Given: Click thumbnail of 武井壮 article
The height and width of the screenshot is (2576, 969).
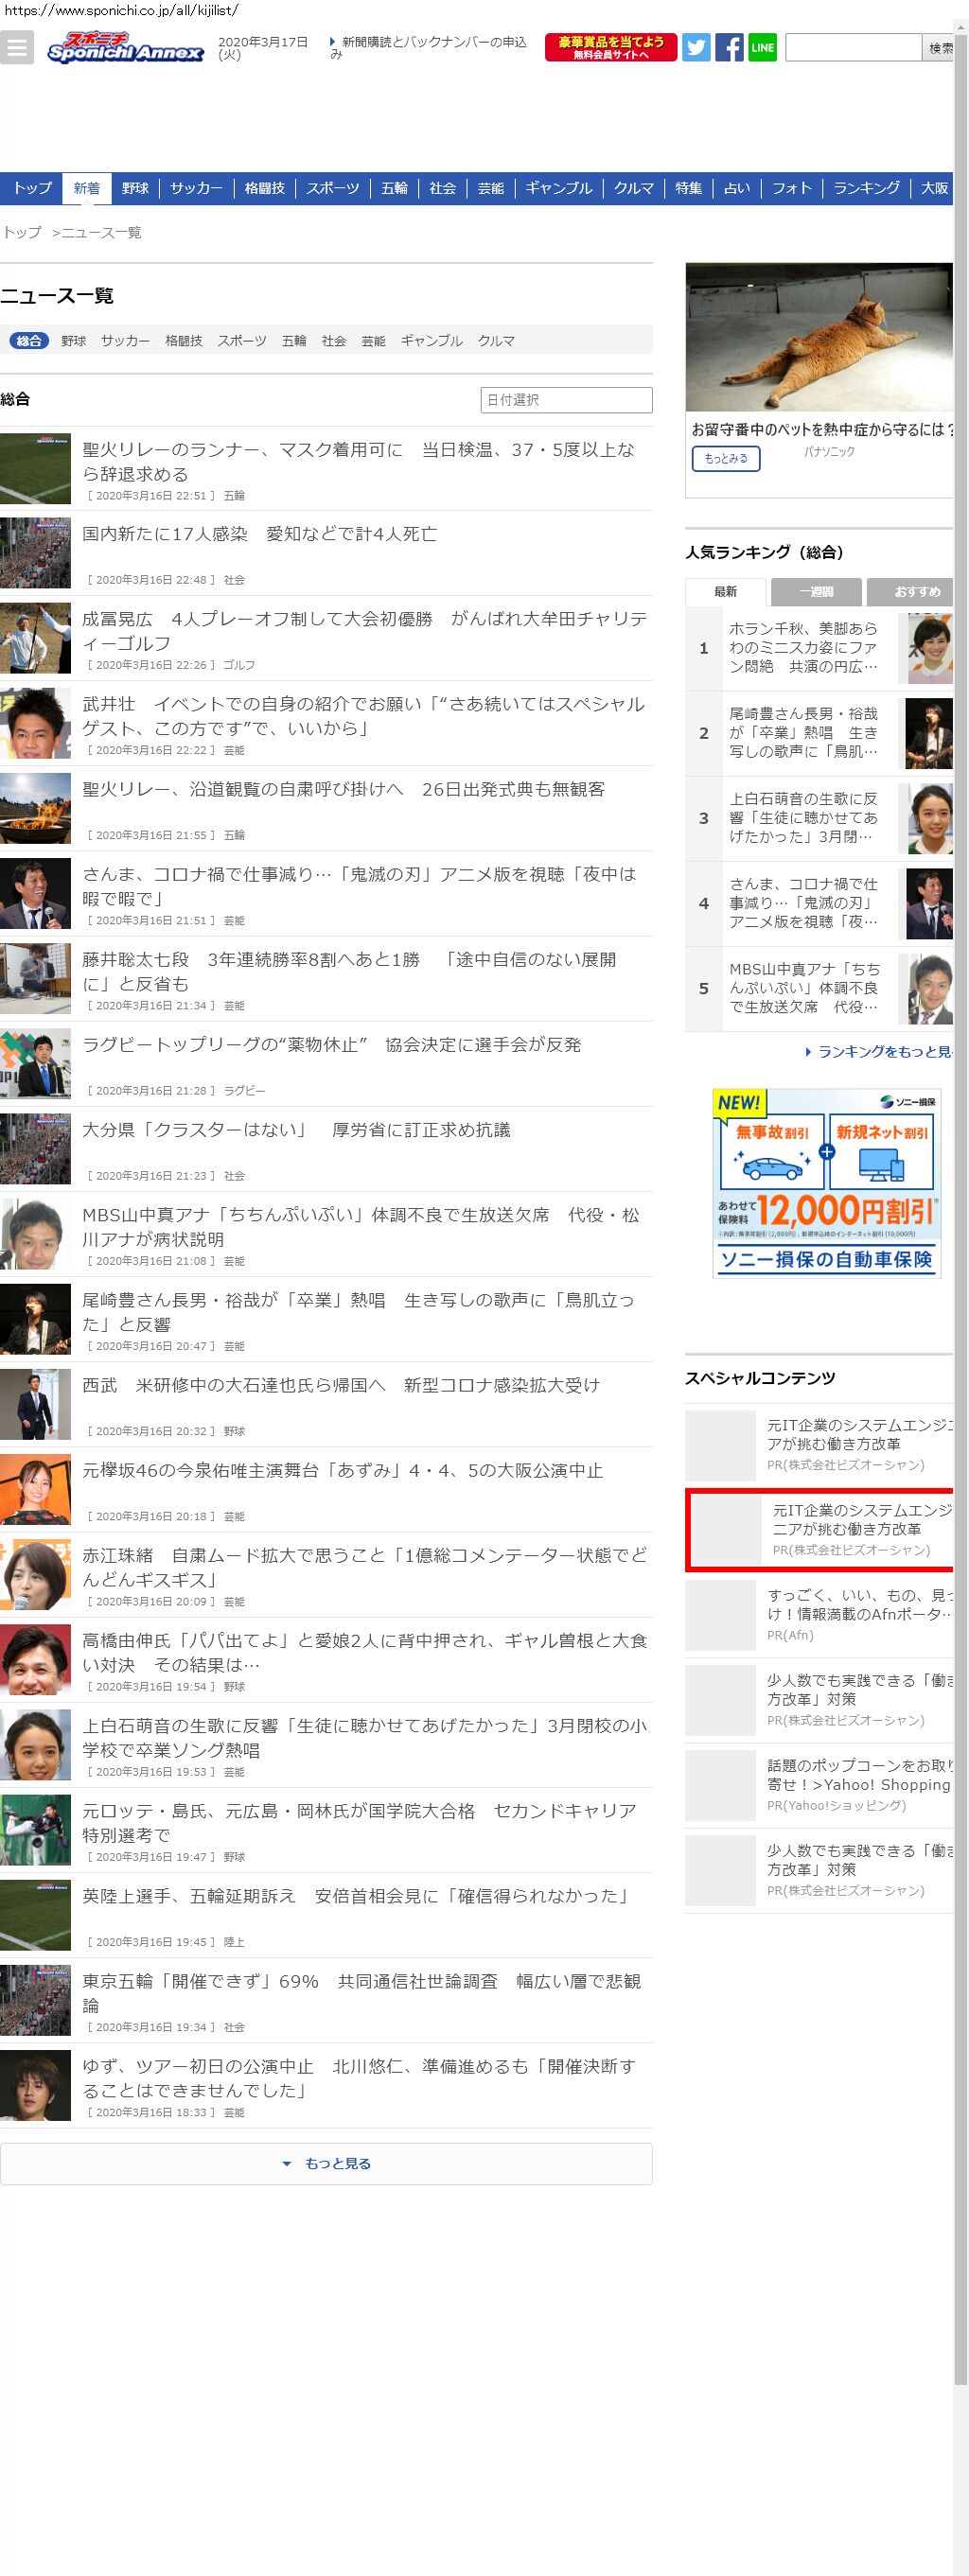Looking at the screenshot, I should (x=35, y=723).
